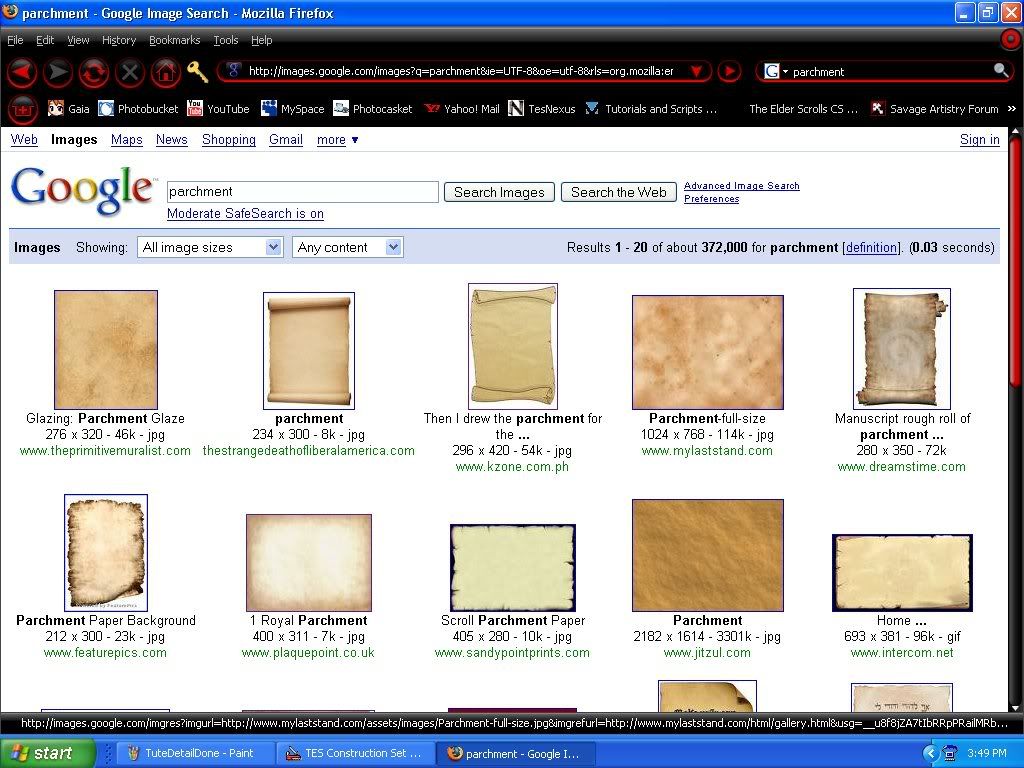This screenshot has width=1024, height=768.
Task: Open the Parchment-full-size thumbnail
Action: (708, 353)
